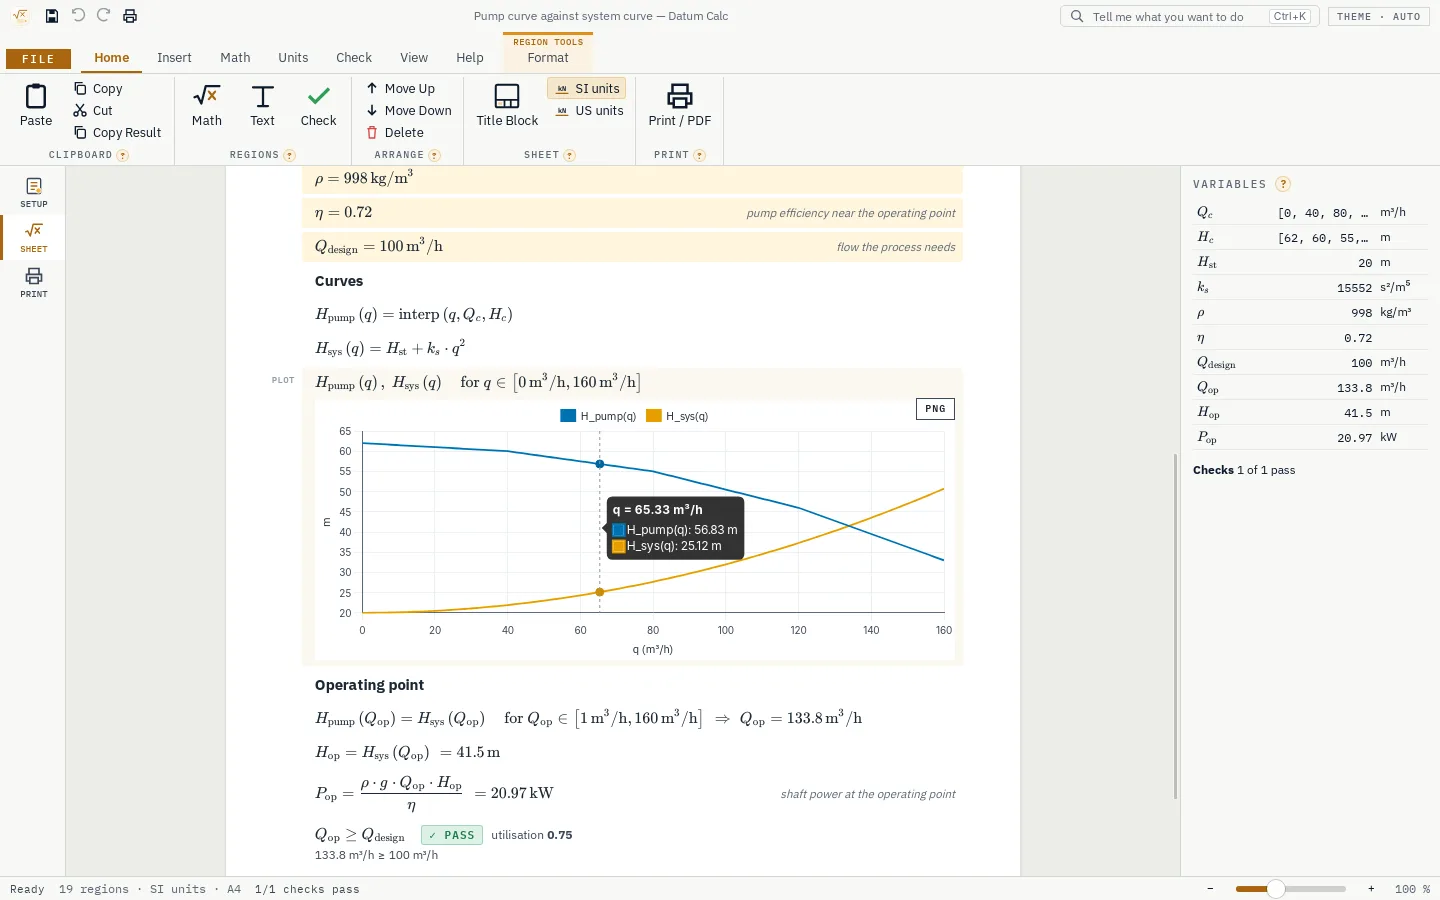Move the region down
The width and height of the screenshot is (1440, 900).
(x=409, y=111)
